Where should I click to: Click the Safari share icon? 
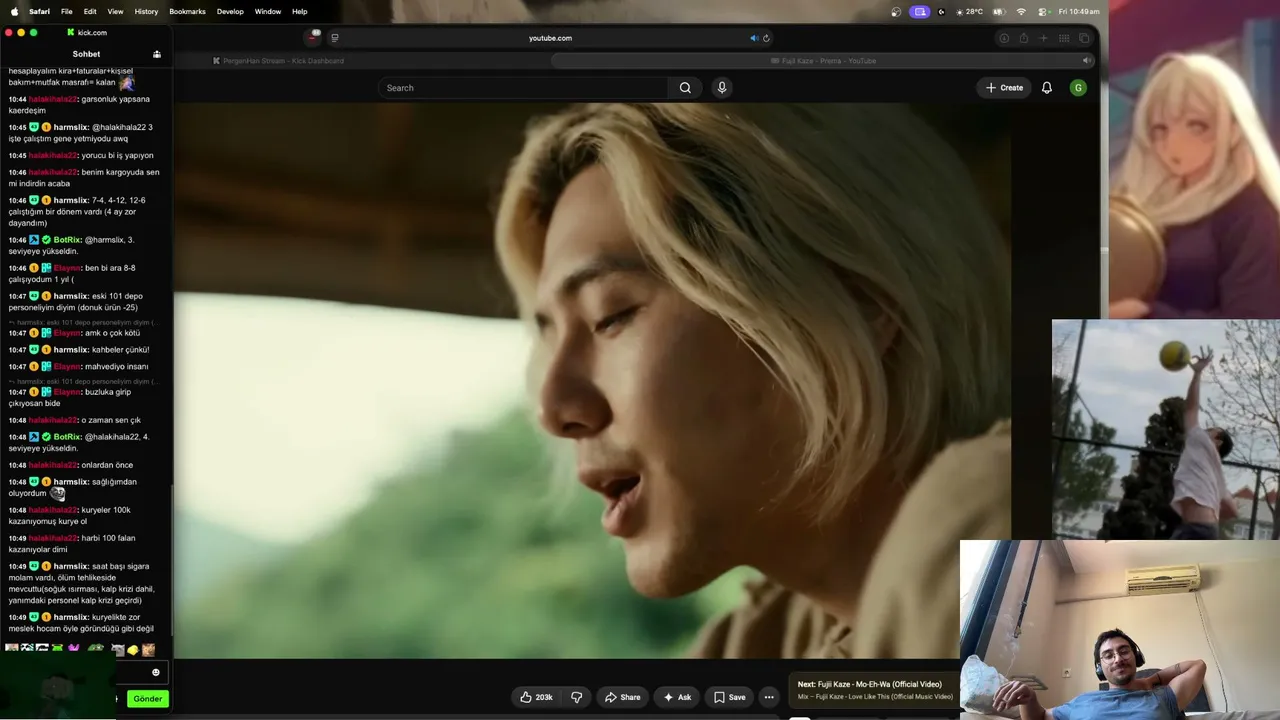[1024, 38]
